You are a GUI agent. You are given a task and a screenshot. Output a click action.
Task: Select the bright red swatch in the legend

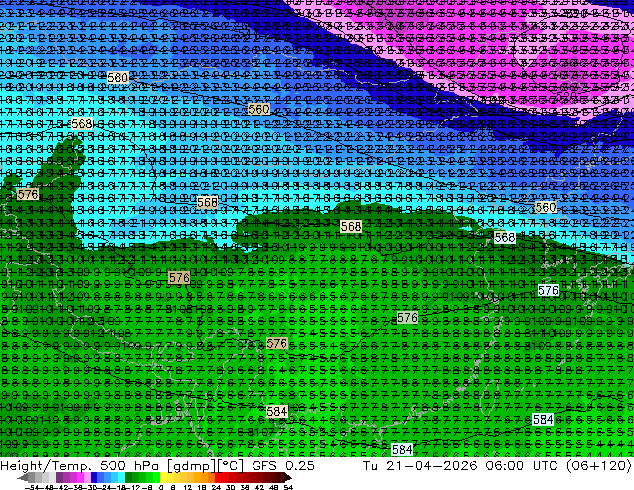point(218,477)
